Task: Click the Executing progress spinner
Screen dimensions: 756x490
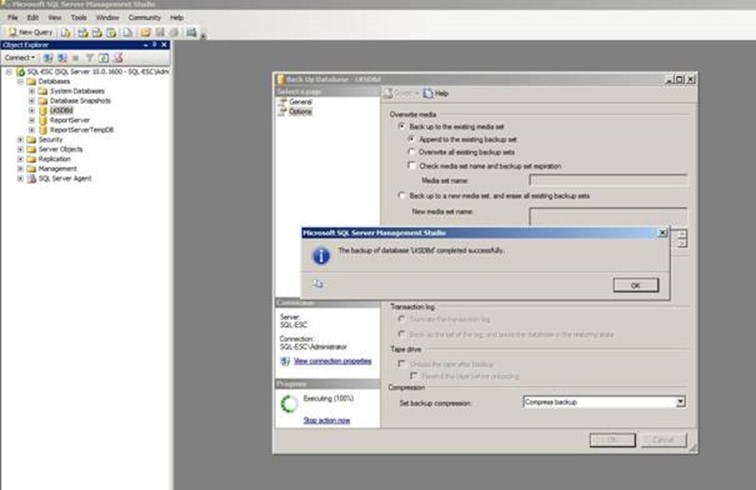Action: click(x=289, y=404)
